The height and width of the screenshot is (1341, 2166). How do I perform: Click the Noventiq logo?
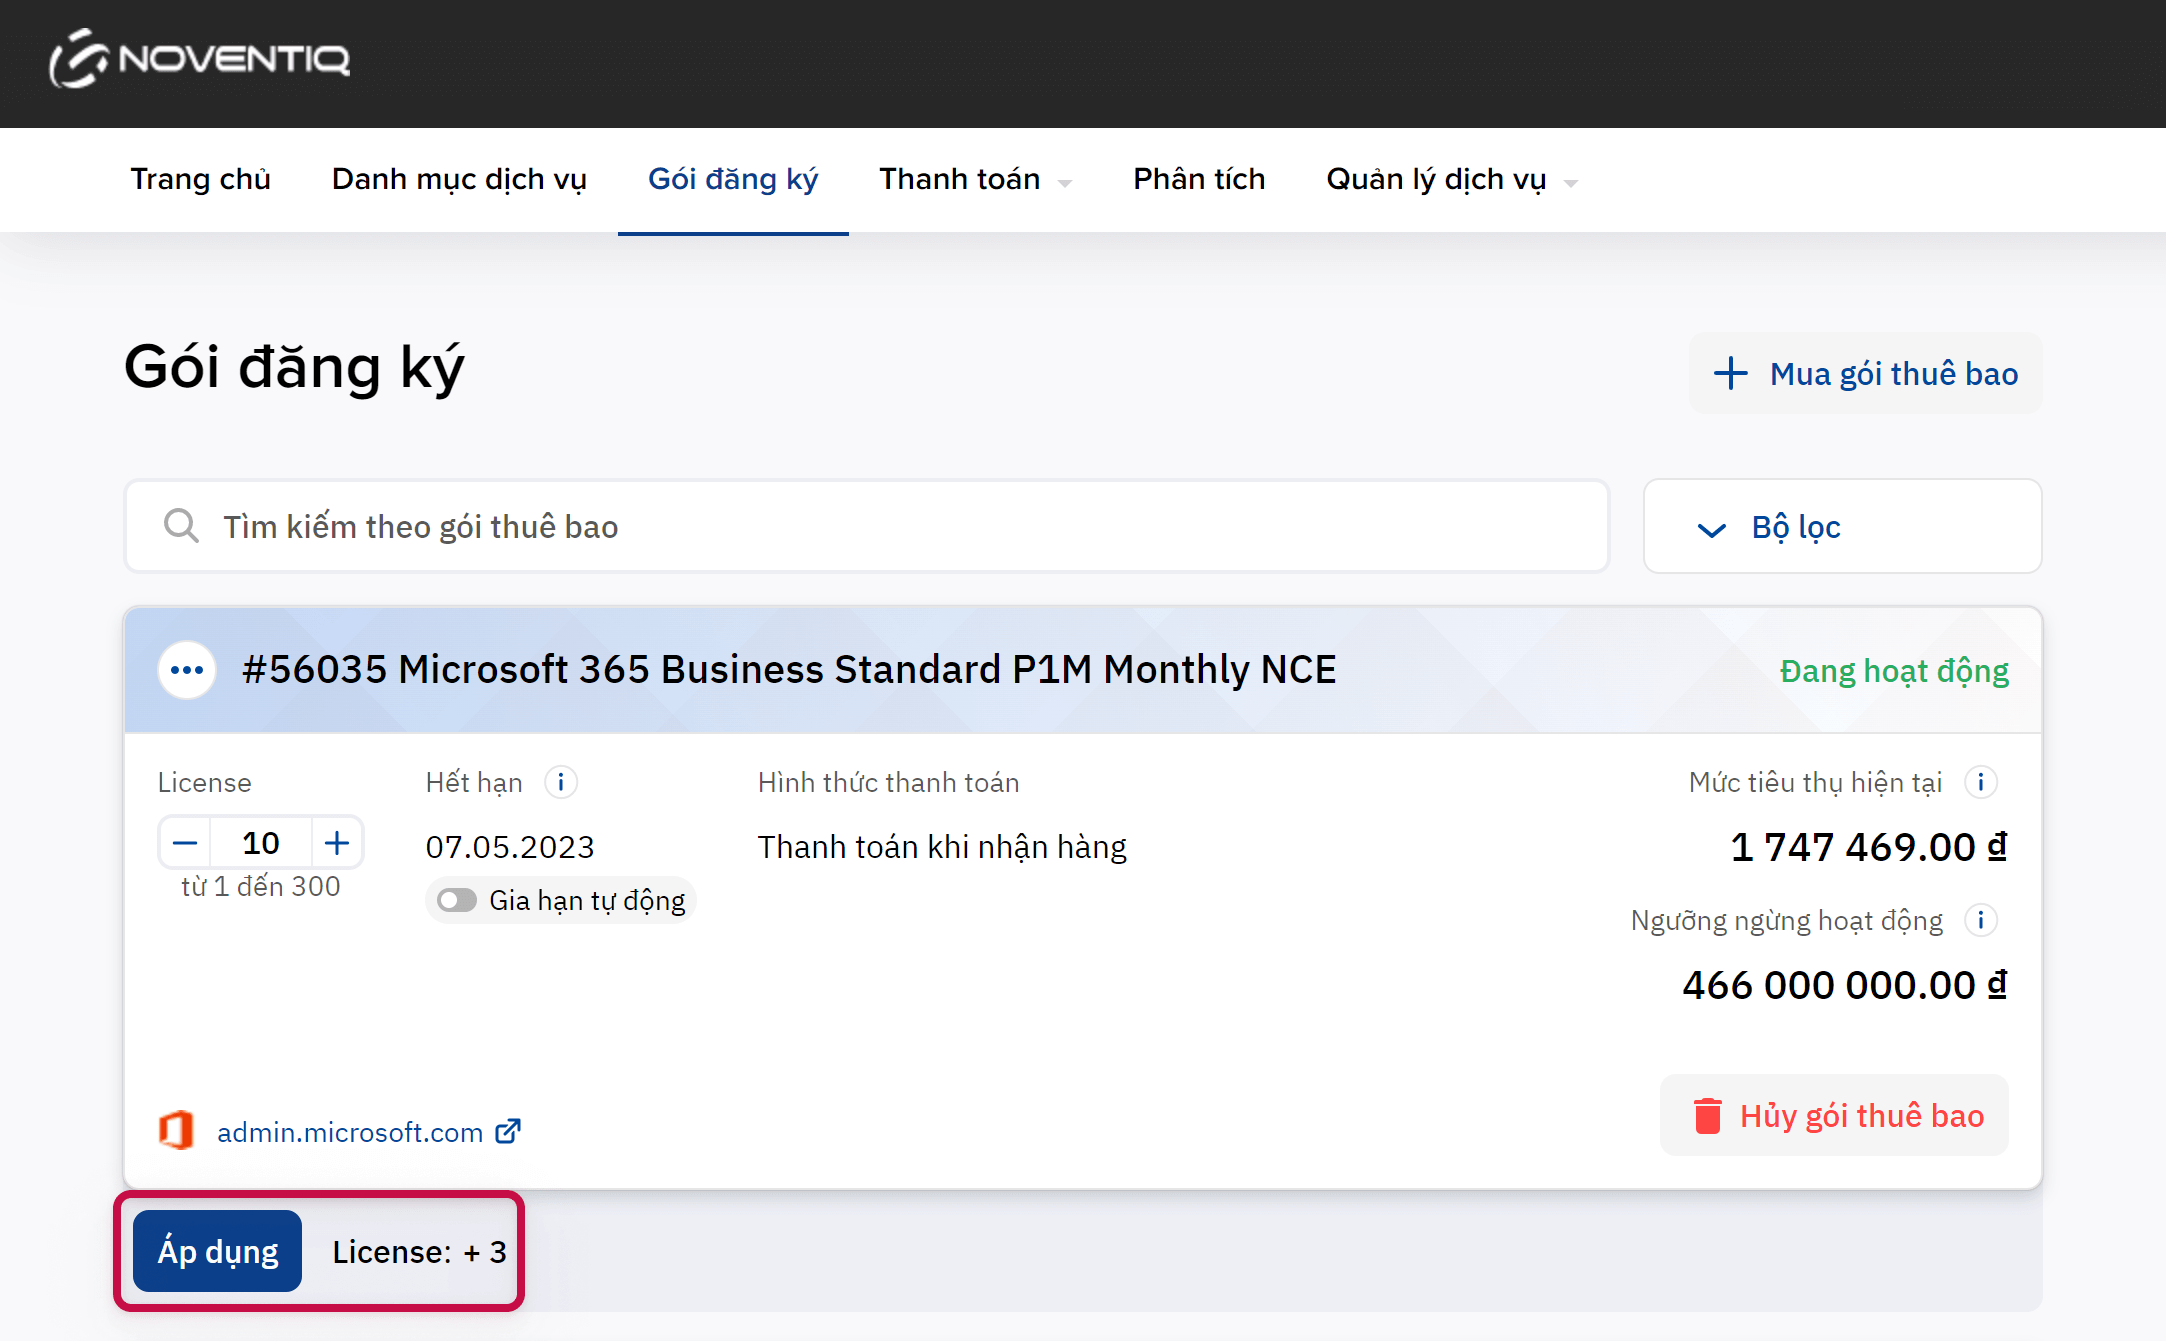(200, 59)
